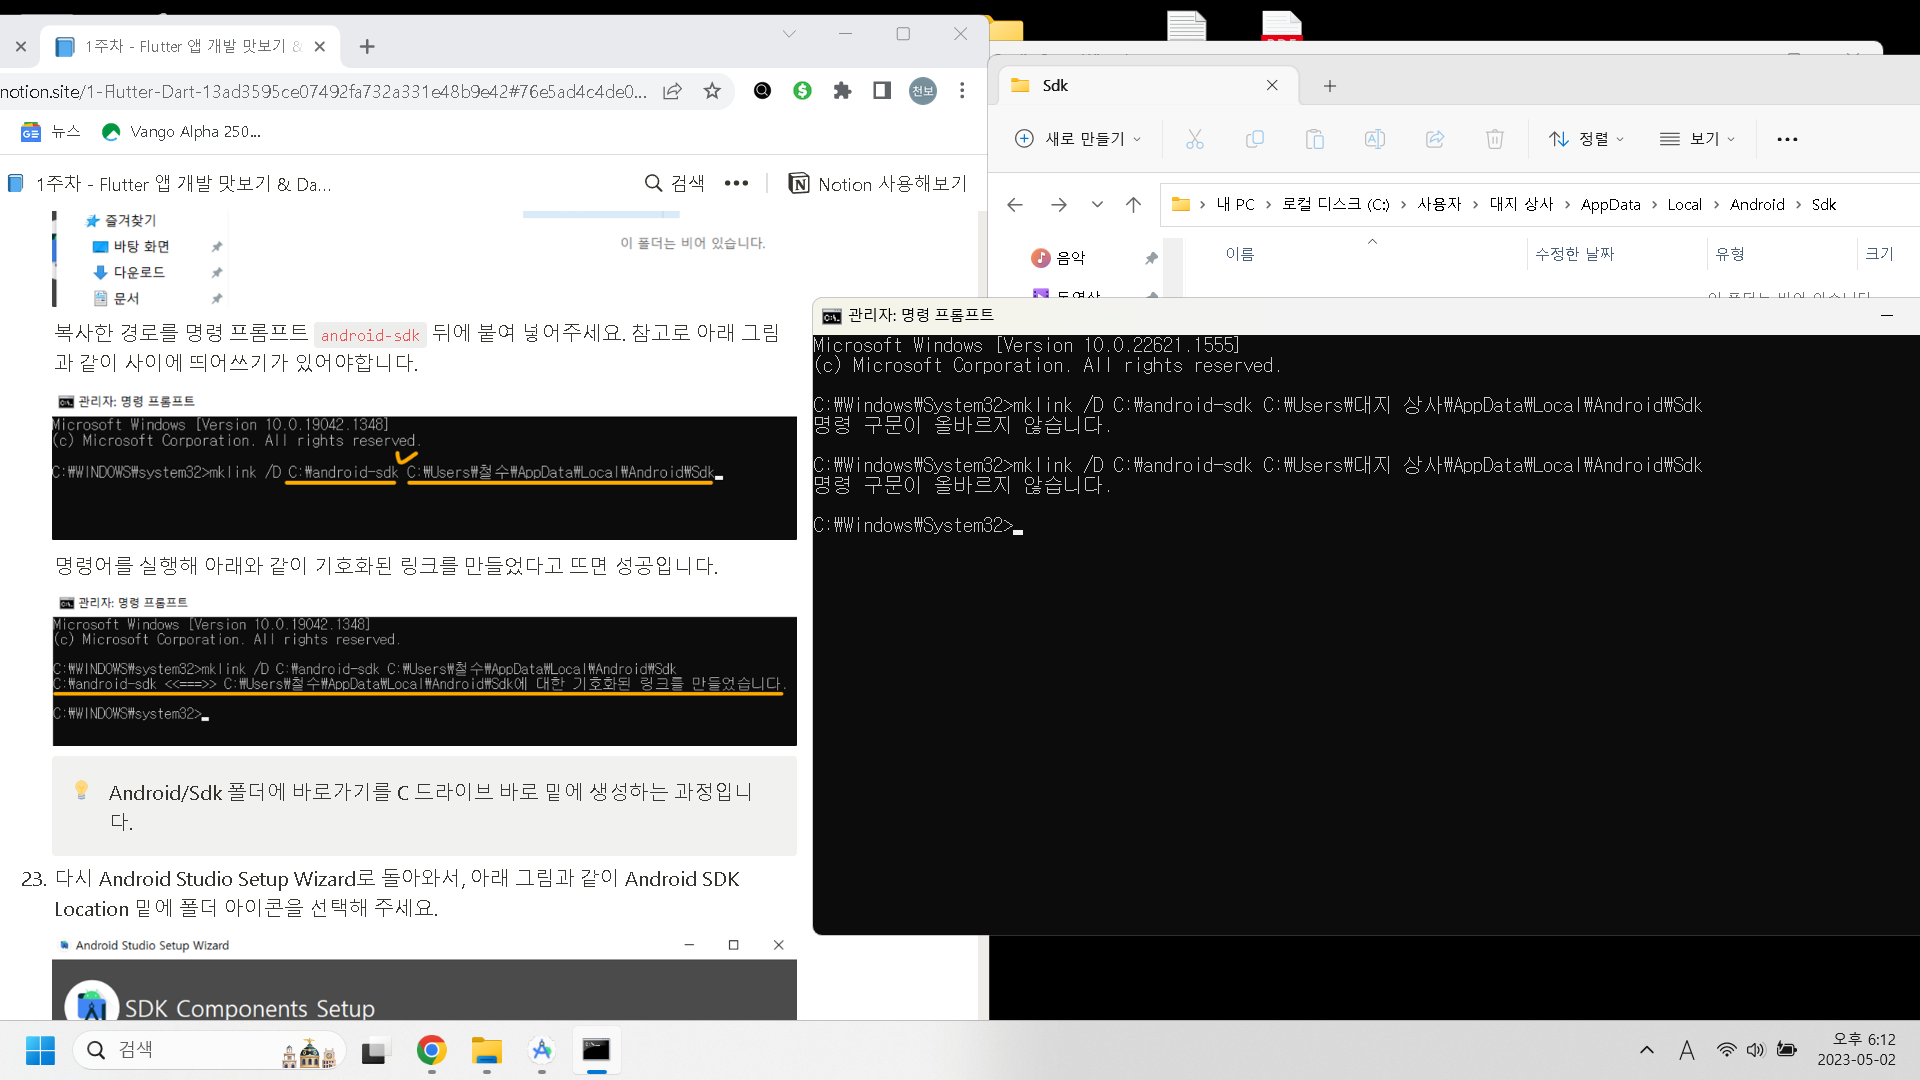Click the address bar URL in Chrome
Image resolution: width=1920 pixels, height=1080 pixels.
tap(323, 91)
